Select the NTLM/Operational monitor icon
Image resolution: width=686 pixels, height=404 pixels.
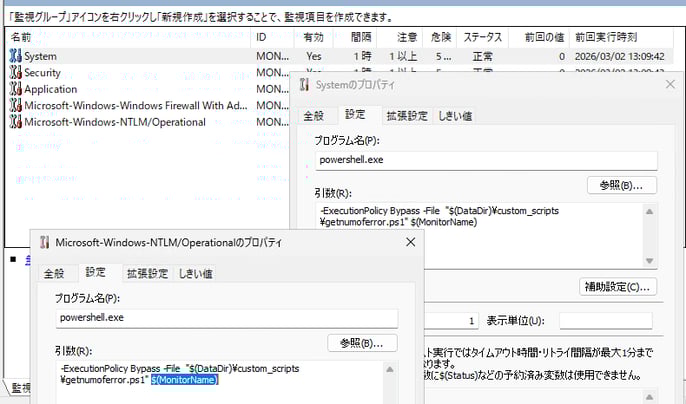tap(16, 122)
